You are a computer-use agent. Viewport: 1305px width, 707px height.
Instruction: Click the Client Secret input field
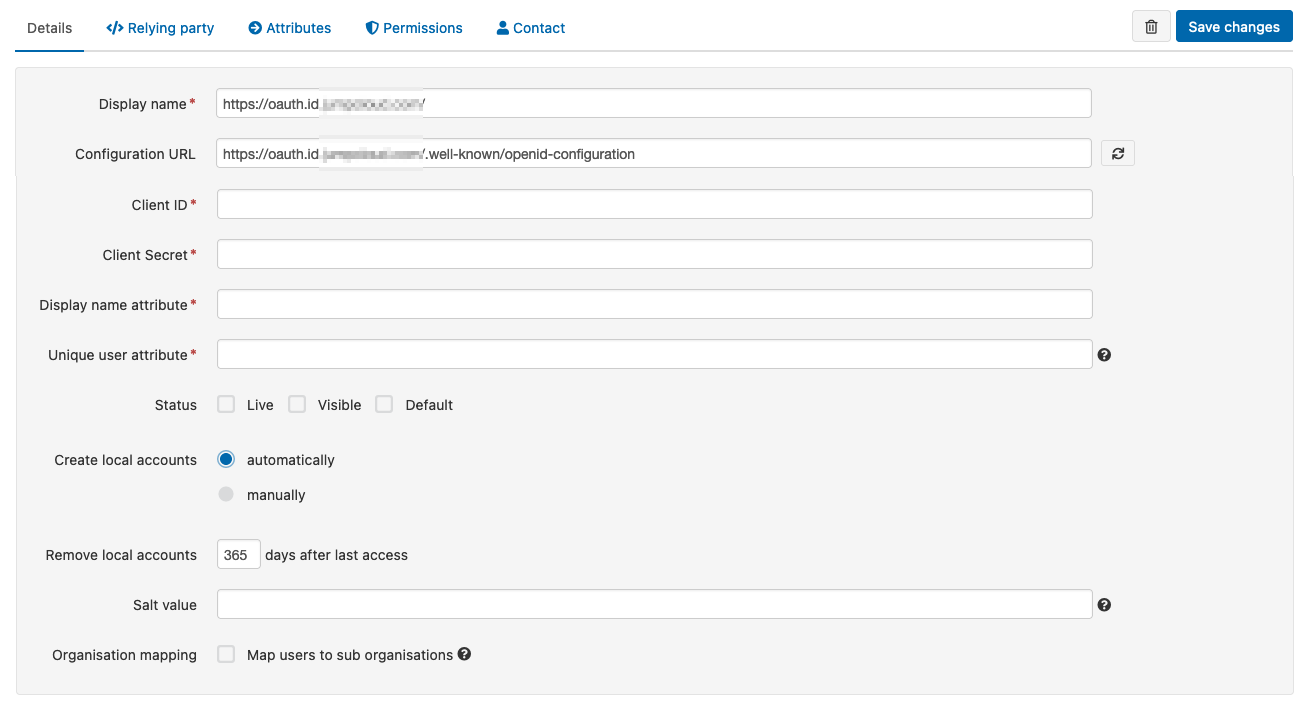coord(654,254)
